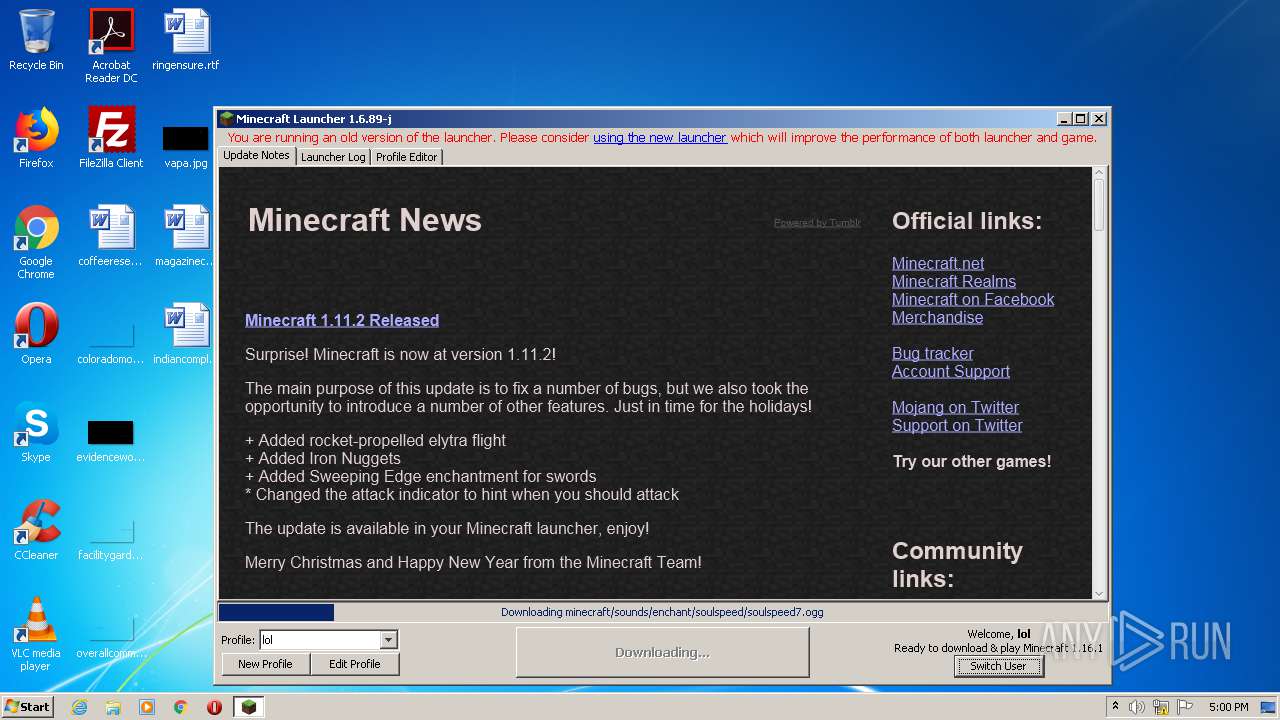
Task: Open Windows Explorer folder on taskbar
Action: [x=113, y=707]
